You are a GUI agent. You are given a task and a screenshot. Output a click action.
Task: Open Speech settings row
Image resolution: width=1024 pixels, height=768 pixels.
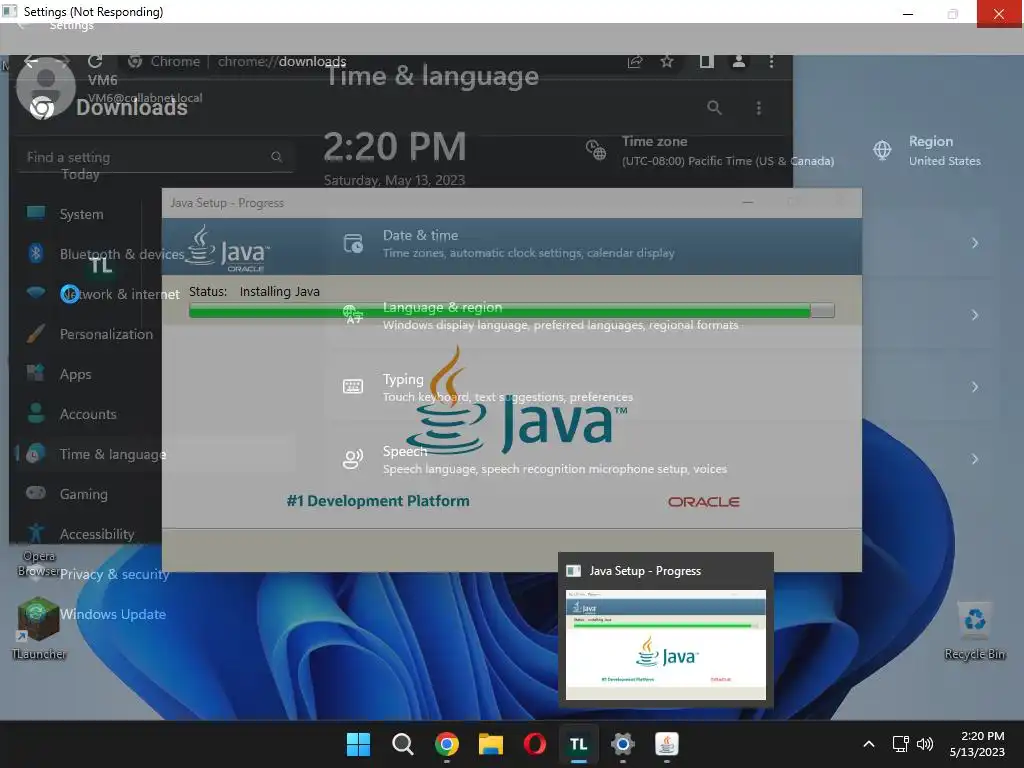(x=664, y=459)
